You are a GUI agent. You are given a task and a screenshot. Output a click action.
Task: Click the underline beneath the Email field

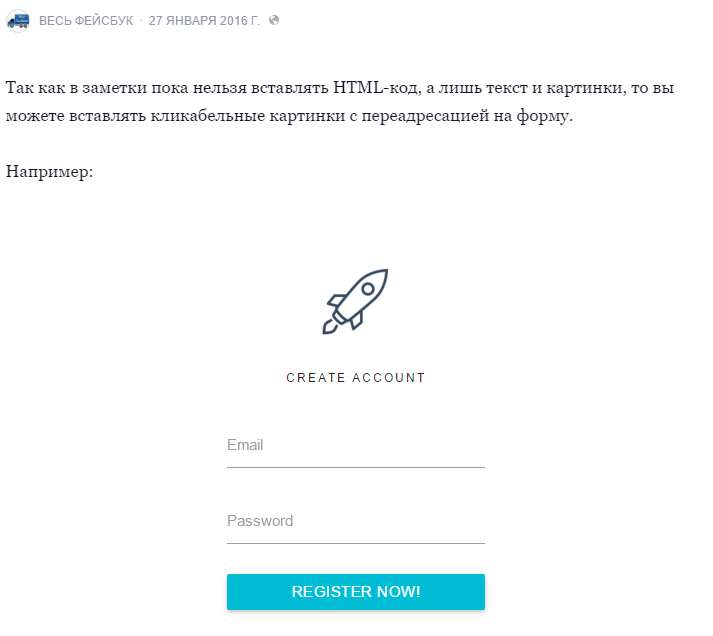coord(355,467)
